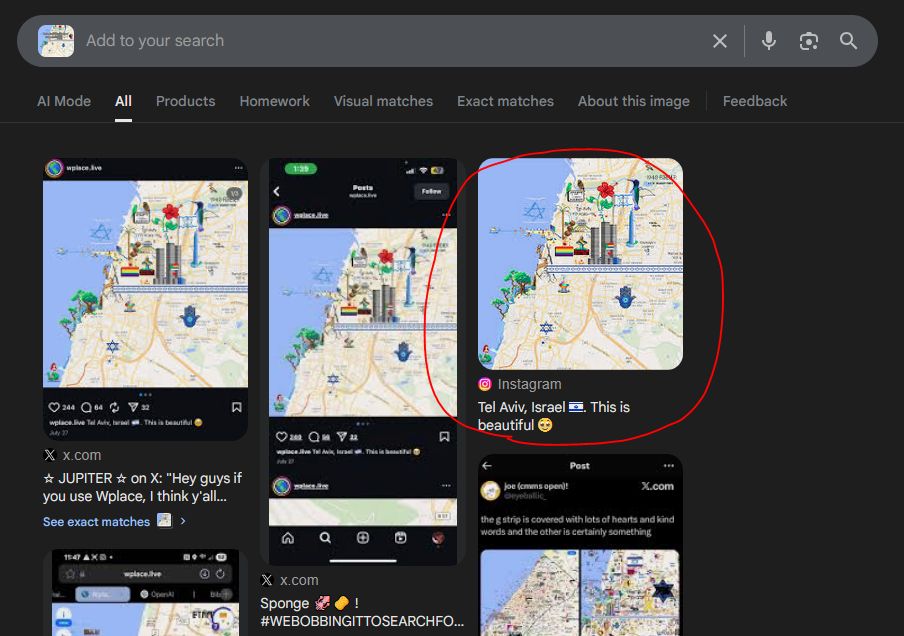Click the Feedback link
This screenshot has height=636, width=904.
tap(755, 101)
